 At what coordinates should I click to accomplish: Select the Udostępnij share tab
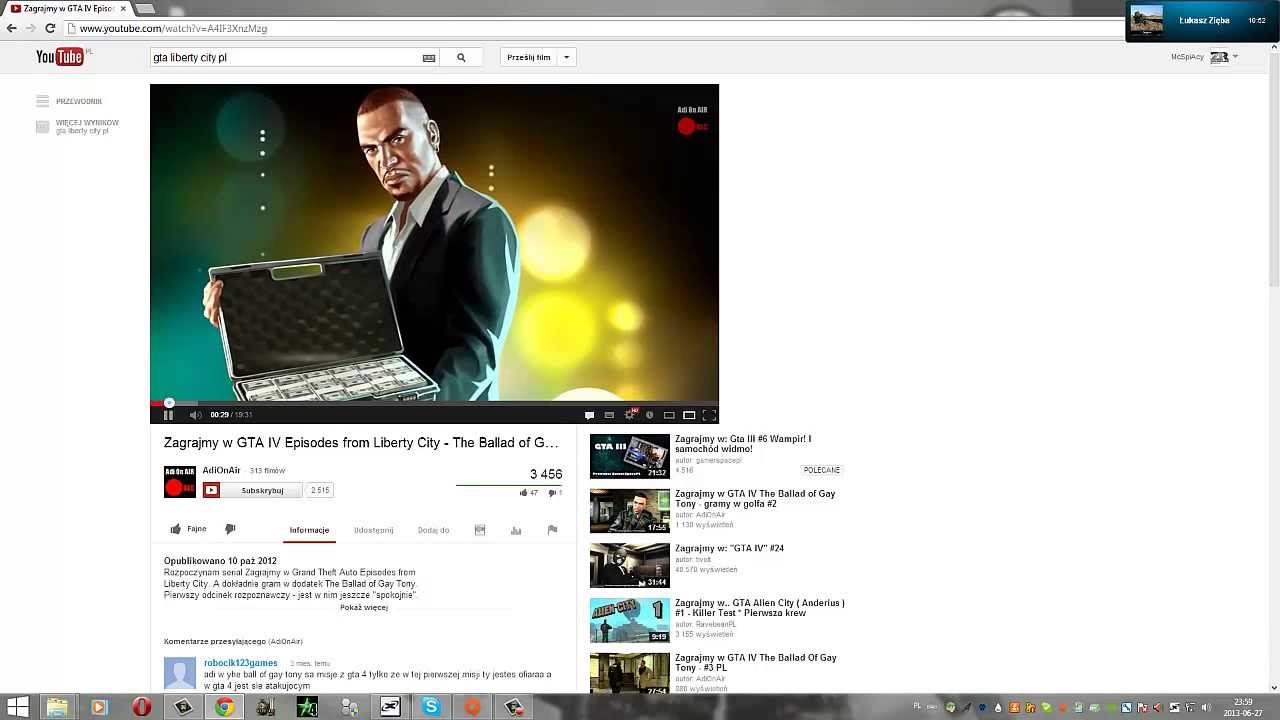point(373,530)
